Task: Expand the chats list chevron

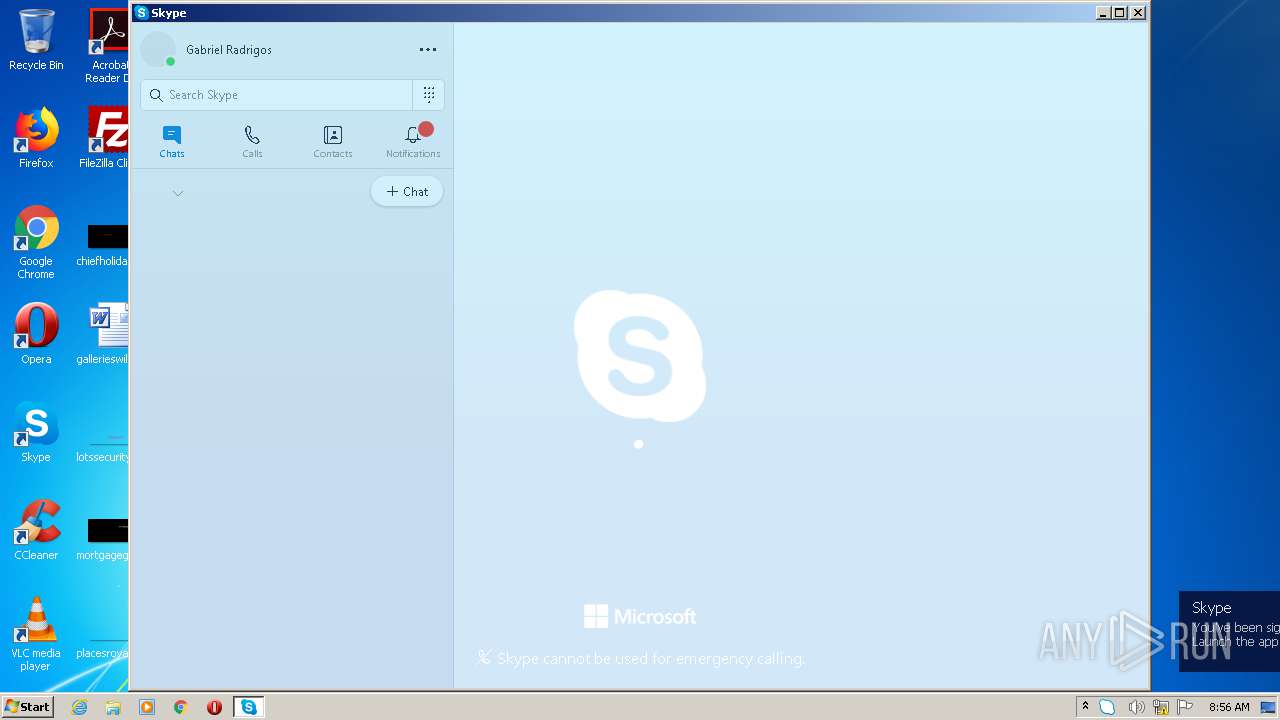Action: [178, 193]
